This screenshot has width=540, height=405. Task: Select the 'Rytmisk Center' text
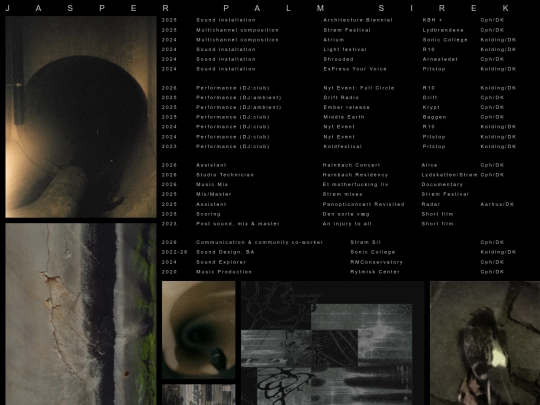pyautogui.click(x=375, y=272)
